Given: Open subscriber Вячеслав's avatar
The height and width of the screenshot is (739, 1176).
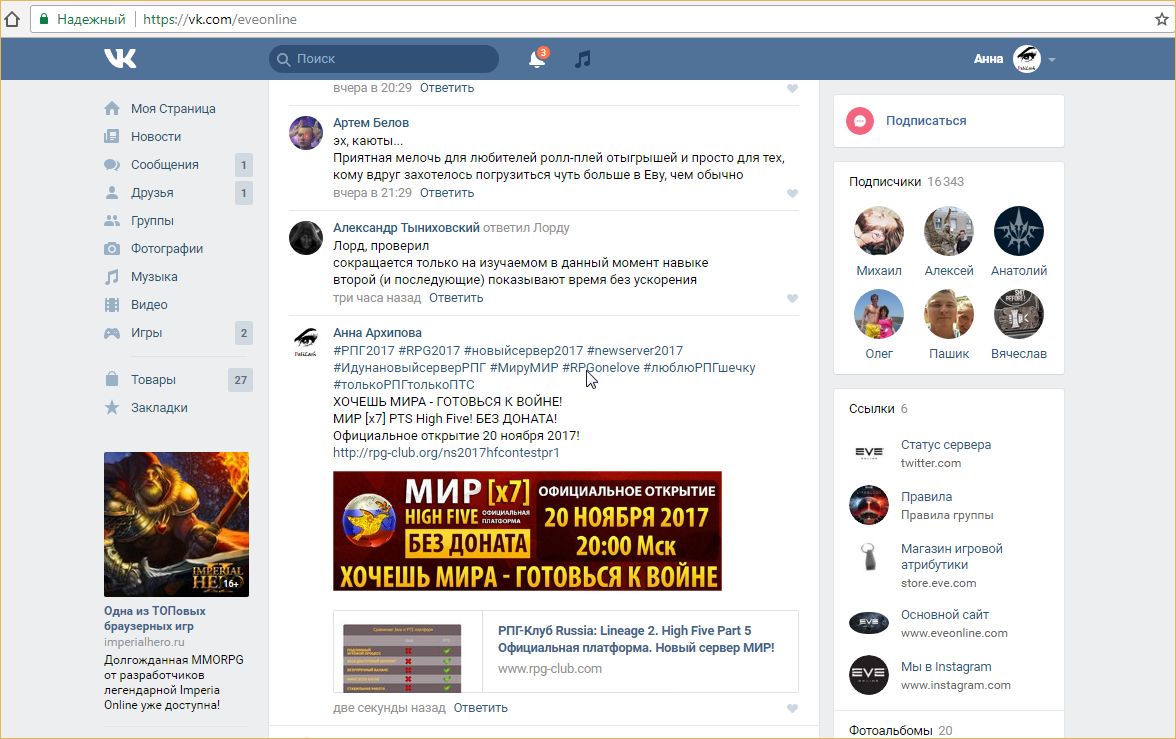Looking at the screenshot, I should coord(1018,314).
